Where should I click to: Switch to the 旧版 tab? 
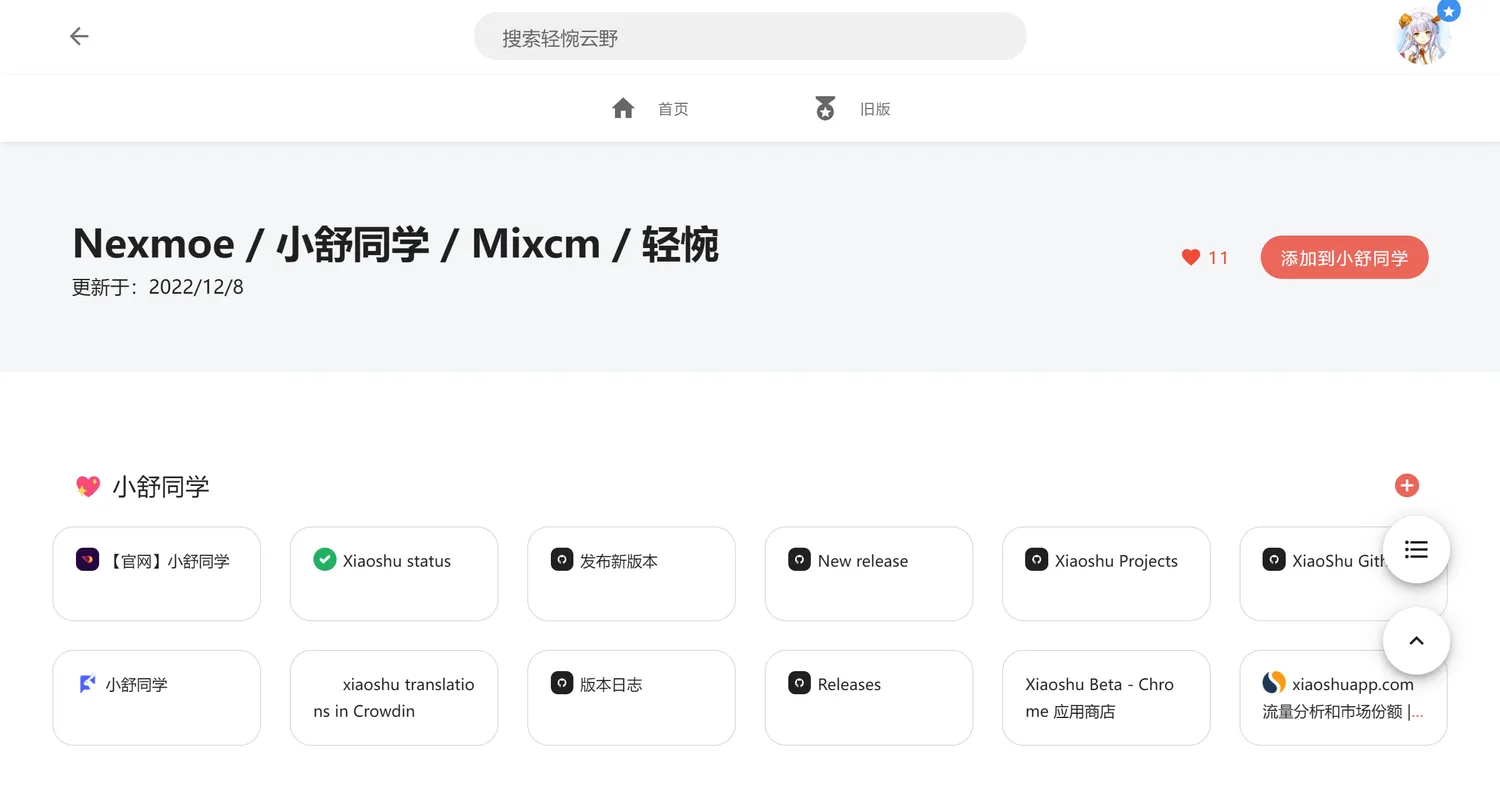click(x=852, y=108)
